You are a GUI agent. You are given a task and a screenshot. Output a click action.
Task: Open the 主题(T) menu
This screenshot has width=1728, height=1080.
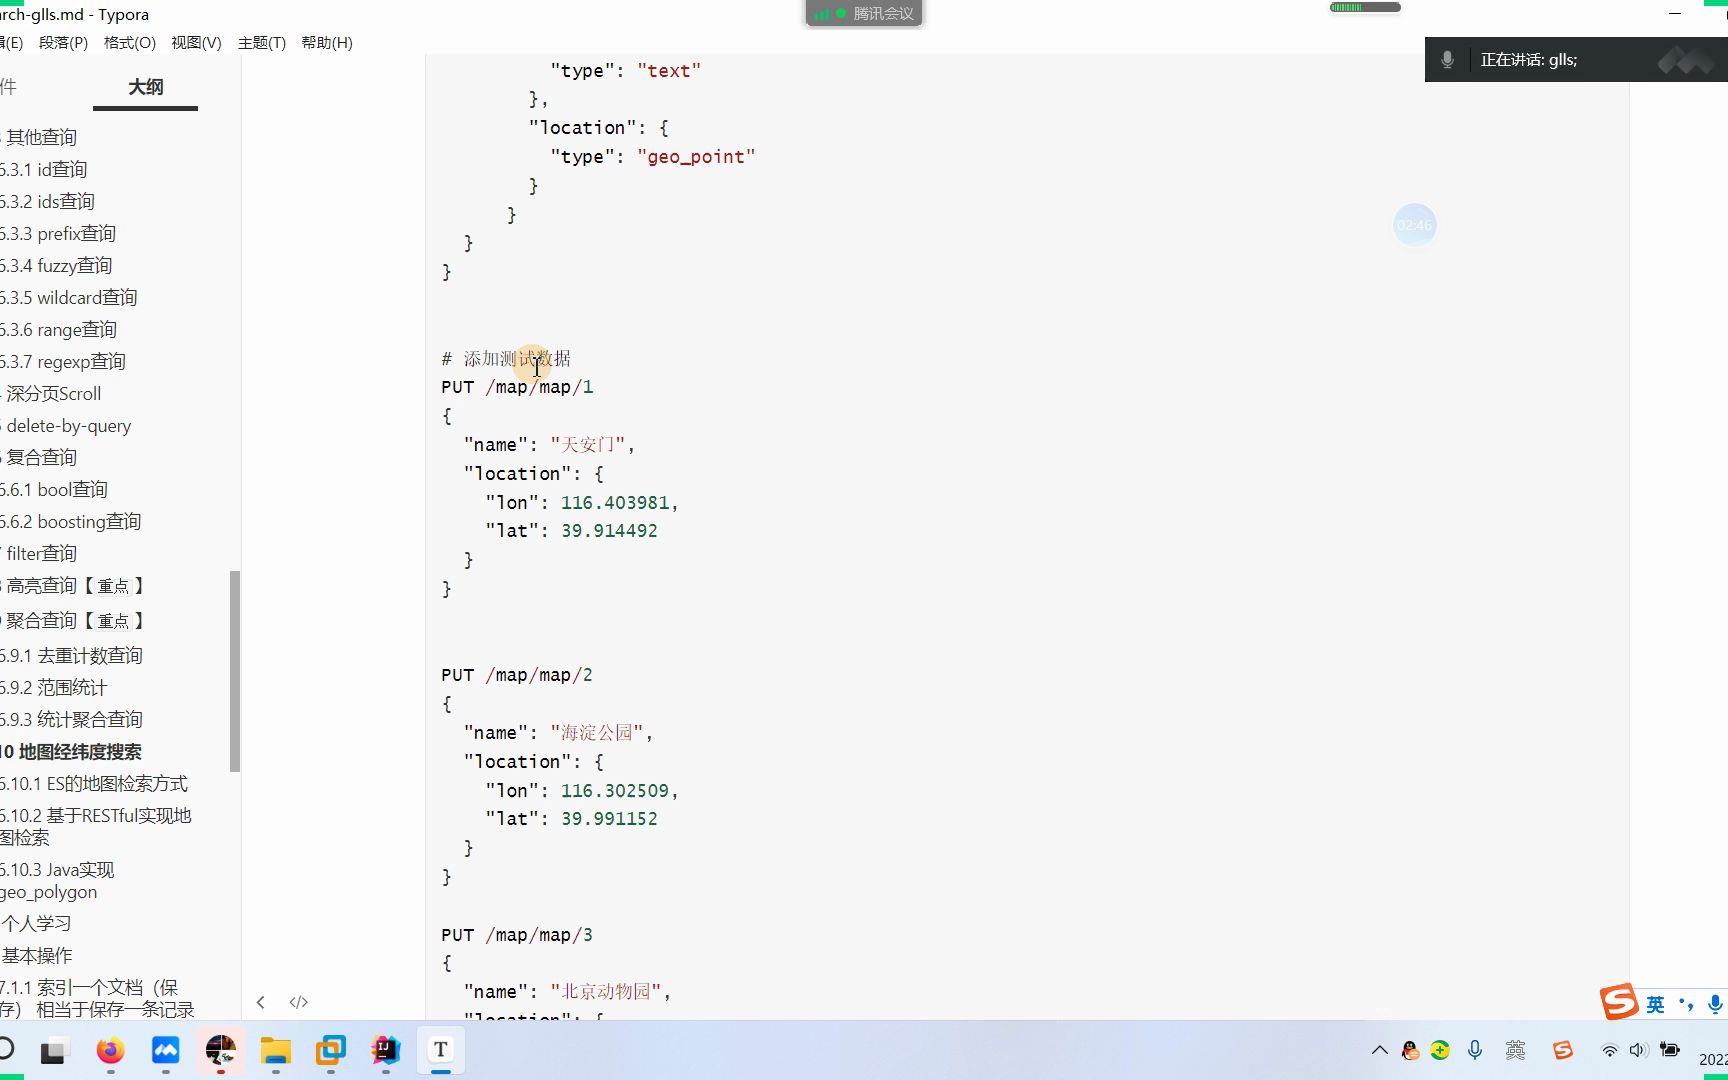262,43
